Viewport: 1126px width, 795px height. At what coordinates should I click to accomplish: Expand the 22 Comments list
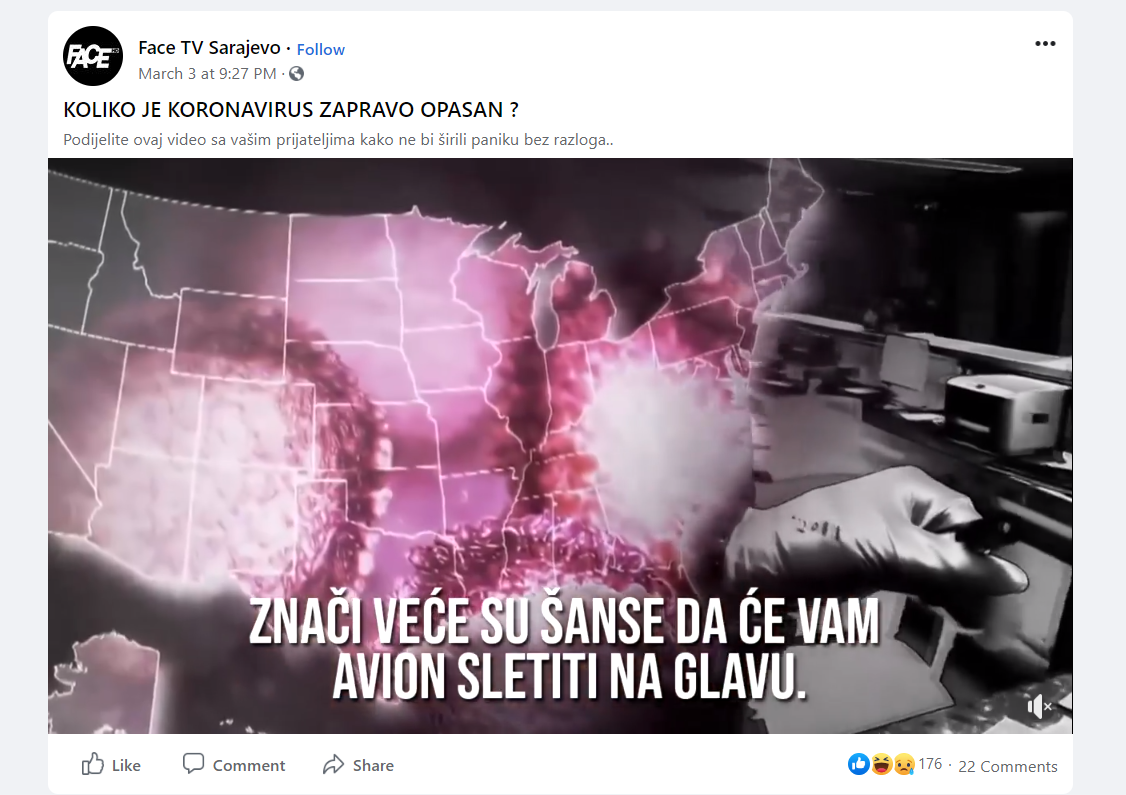click(x=1008, y=767)
